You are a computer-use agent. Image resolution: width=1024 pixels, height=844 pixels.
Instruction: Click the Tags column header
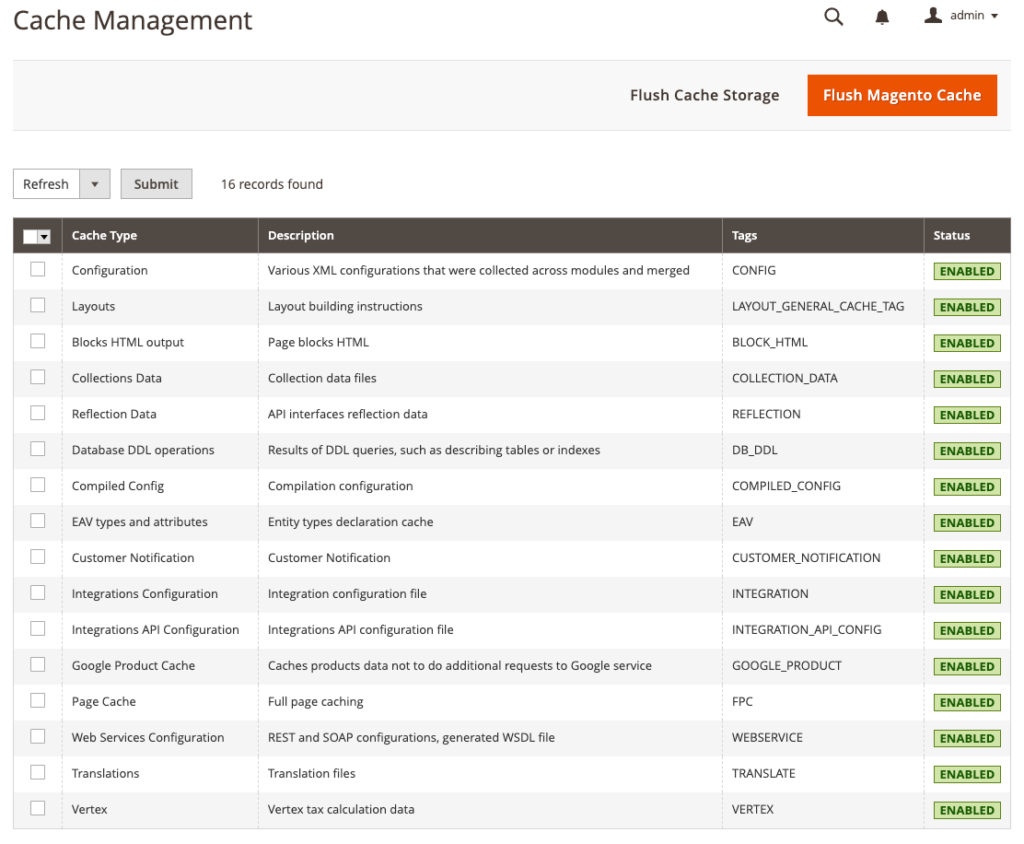coord(743,236)
